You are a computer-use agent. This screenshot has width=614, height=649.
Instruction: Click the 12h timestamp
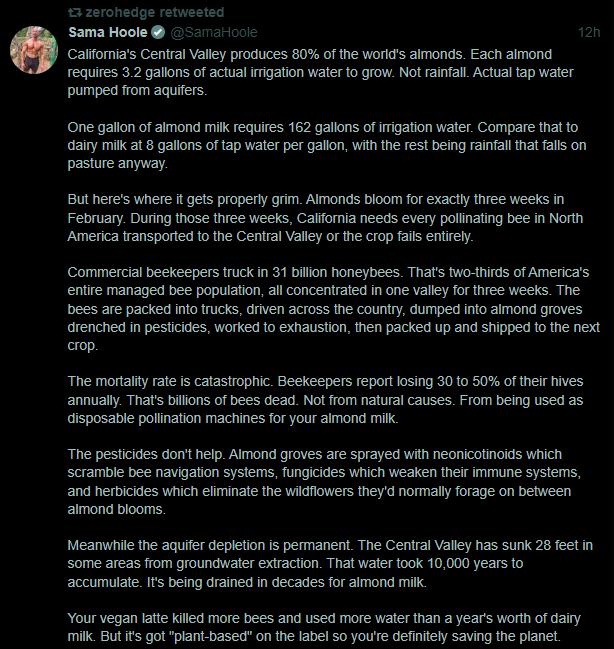pyautogui.click(x=589, y=32)
